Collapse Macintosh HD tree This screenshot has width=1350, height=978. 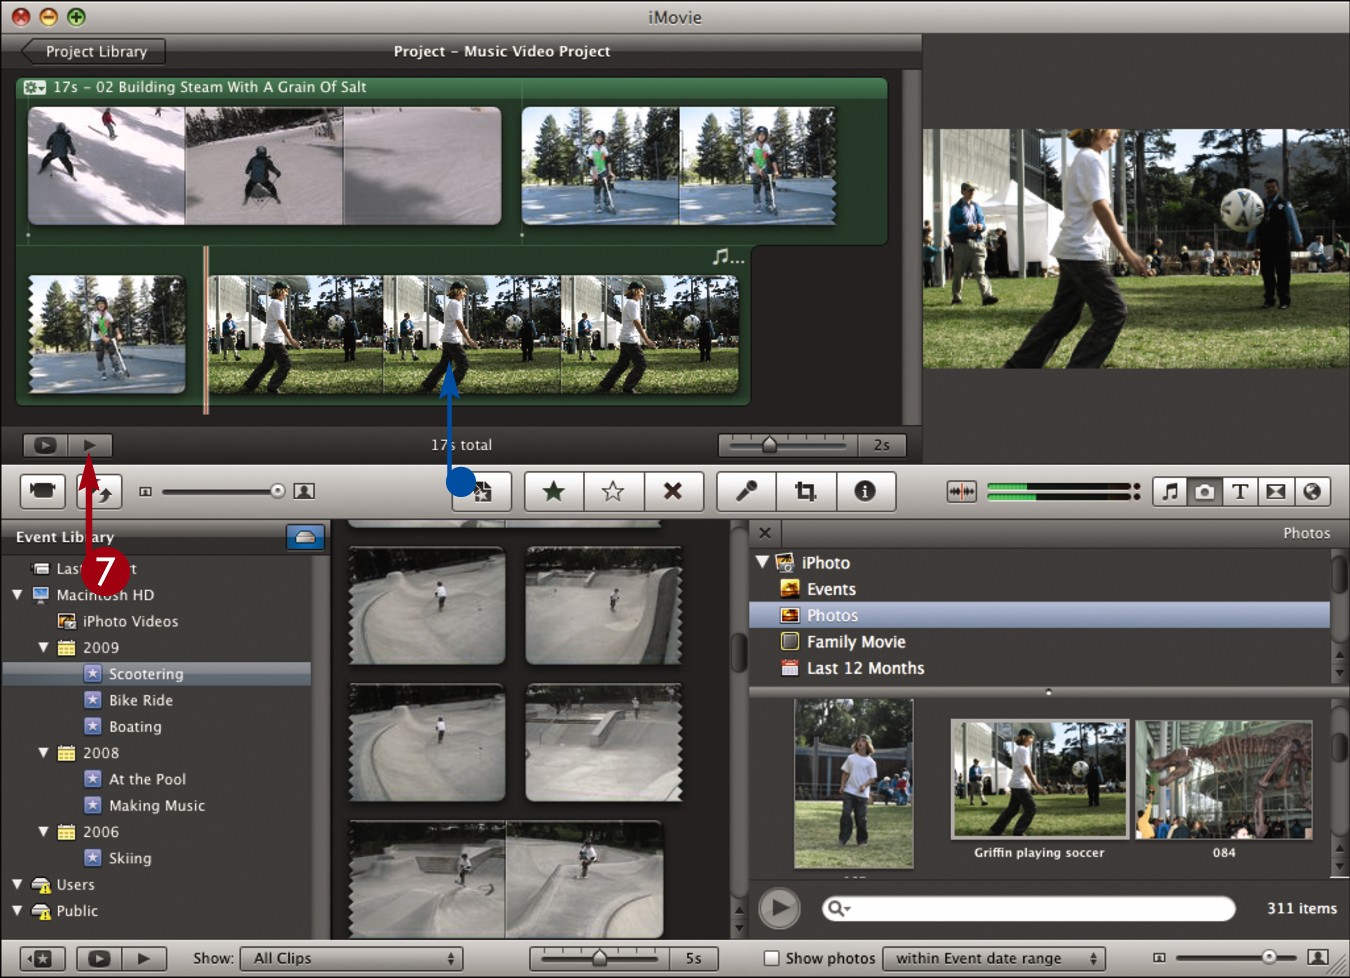point(17,595)
